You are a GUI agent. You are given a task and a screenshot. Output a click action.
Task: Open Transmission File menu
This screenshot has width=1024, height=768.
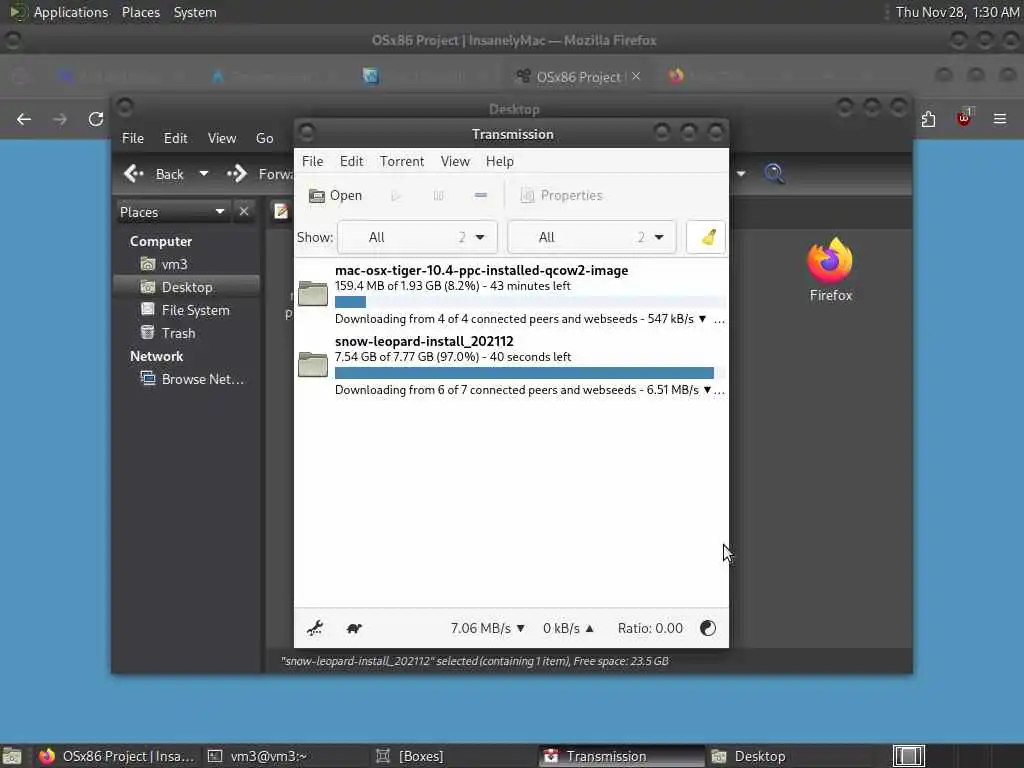point(312,161)
